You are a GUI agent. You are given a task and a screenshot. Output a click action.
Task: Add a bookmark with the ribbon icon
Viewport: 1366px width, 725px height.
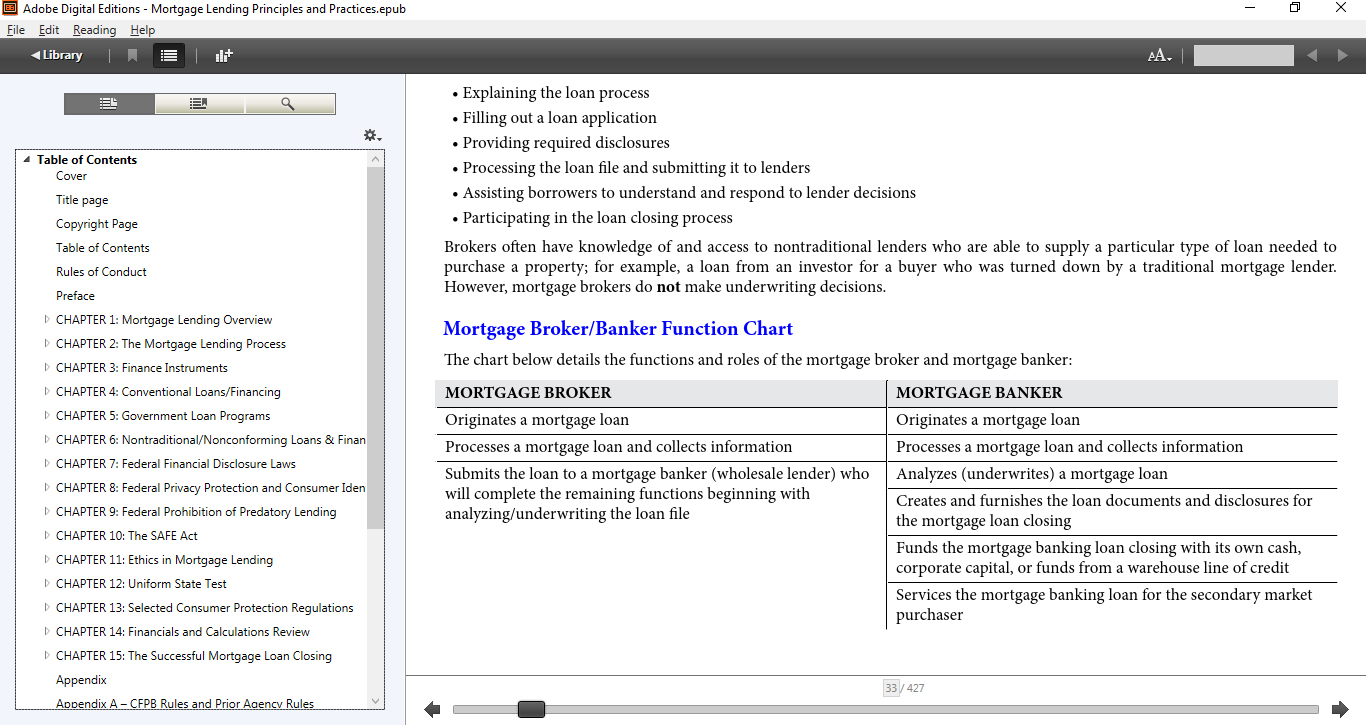pyautogui.click(x=132, y=55)
